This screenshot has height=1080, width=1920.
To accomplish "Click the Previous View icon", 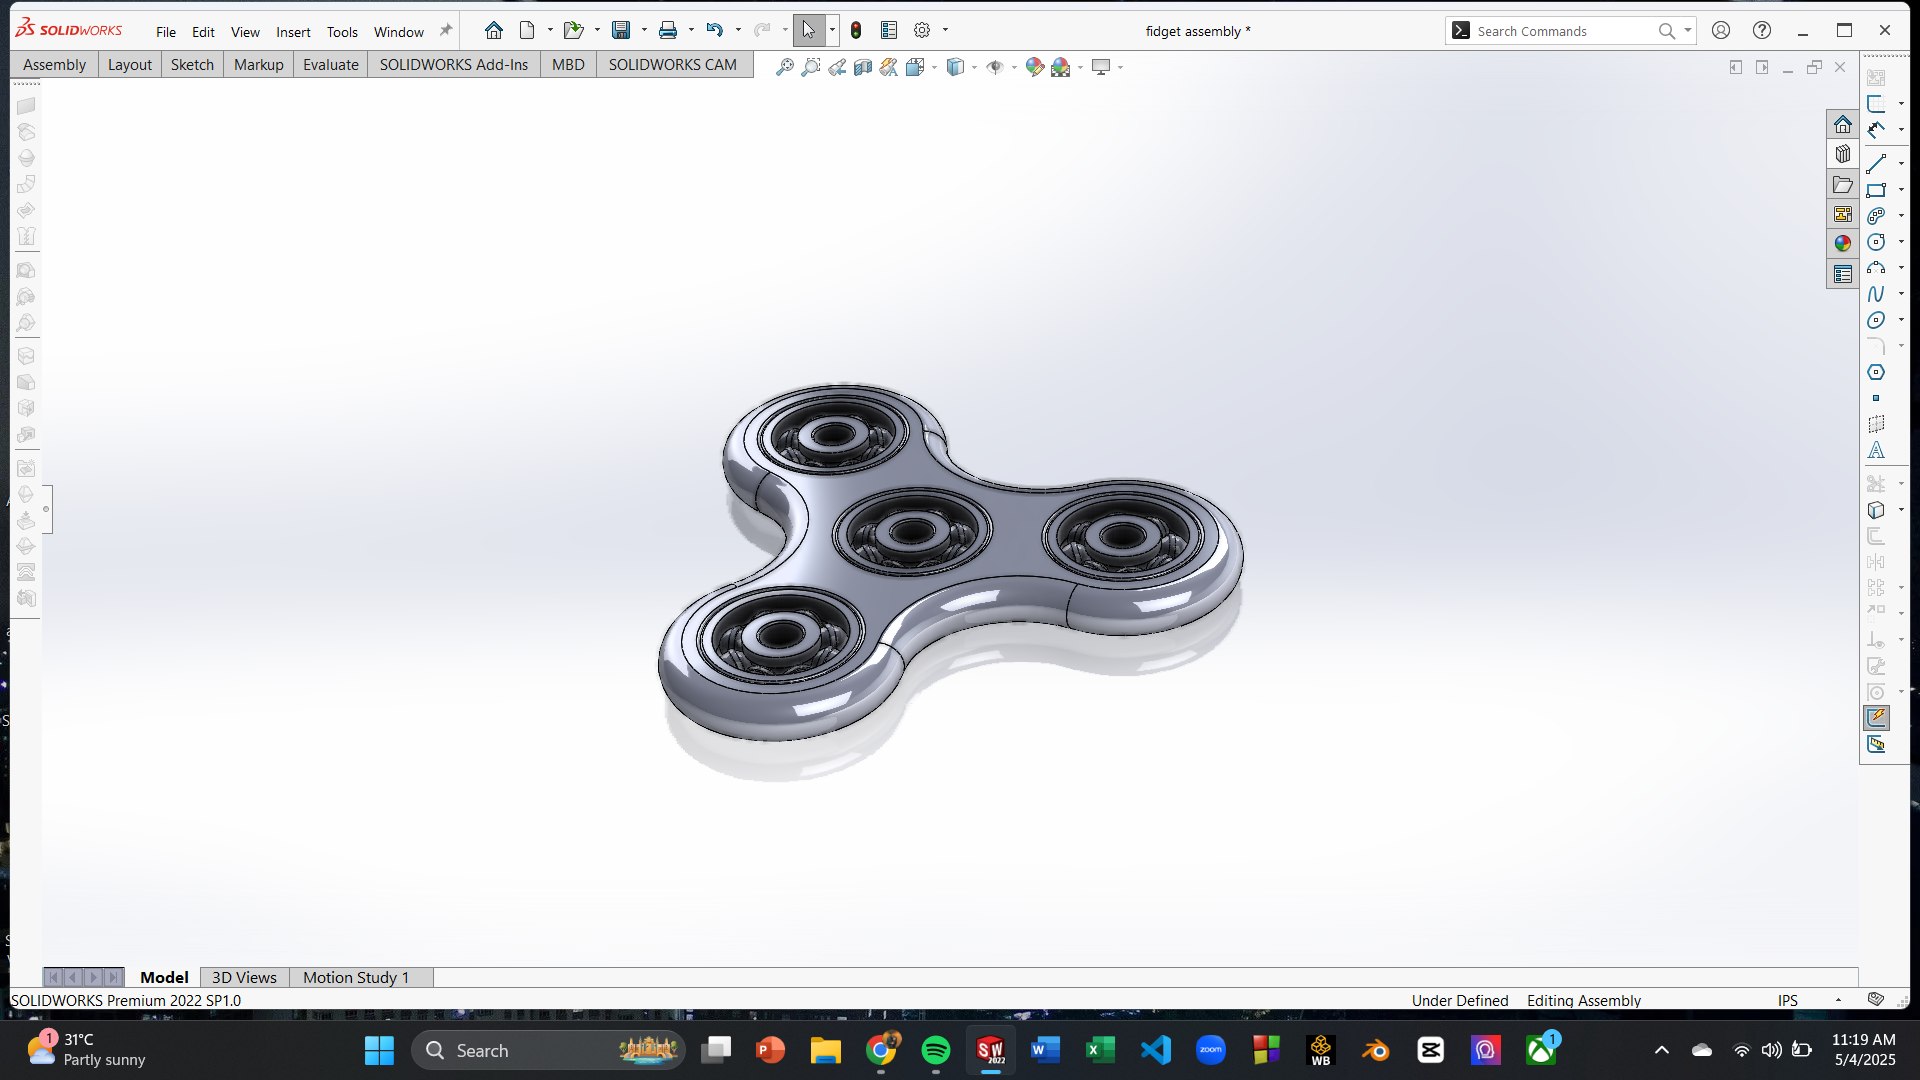I will [x=837, y=67].
